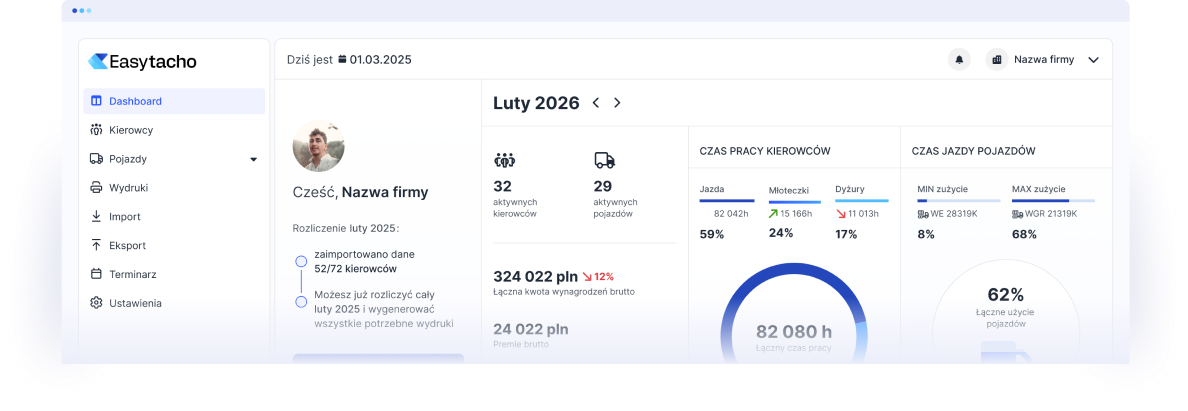This screenshot has width=1188, height=411.
Task: Click the date 01.03.2025
Action: click(380, 60)
